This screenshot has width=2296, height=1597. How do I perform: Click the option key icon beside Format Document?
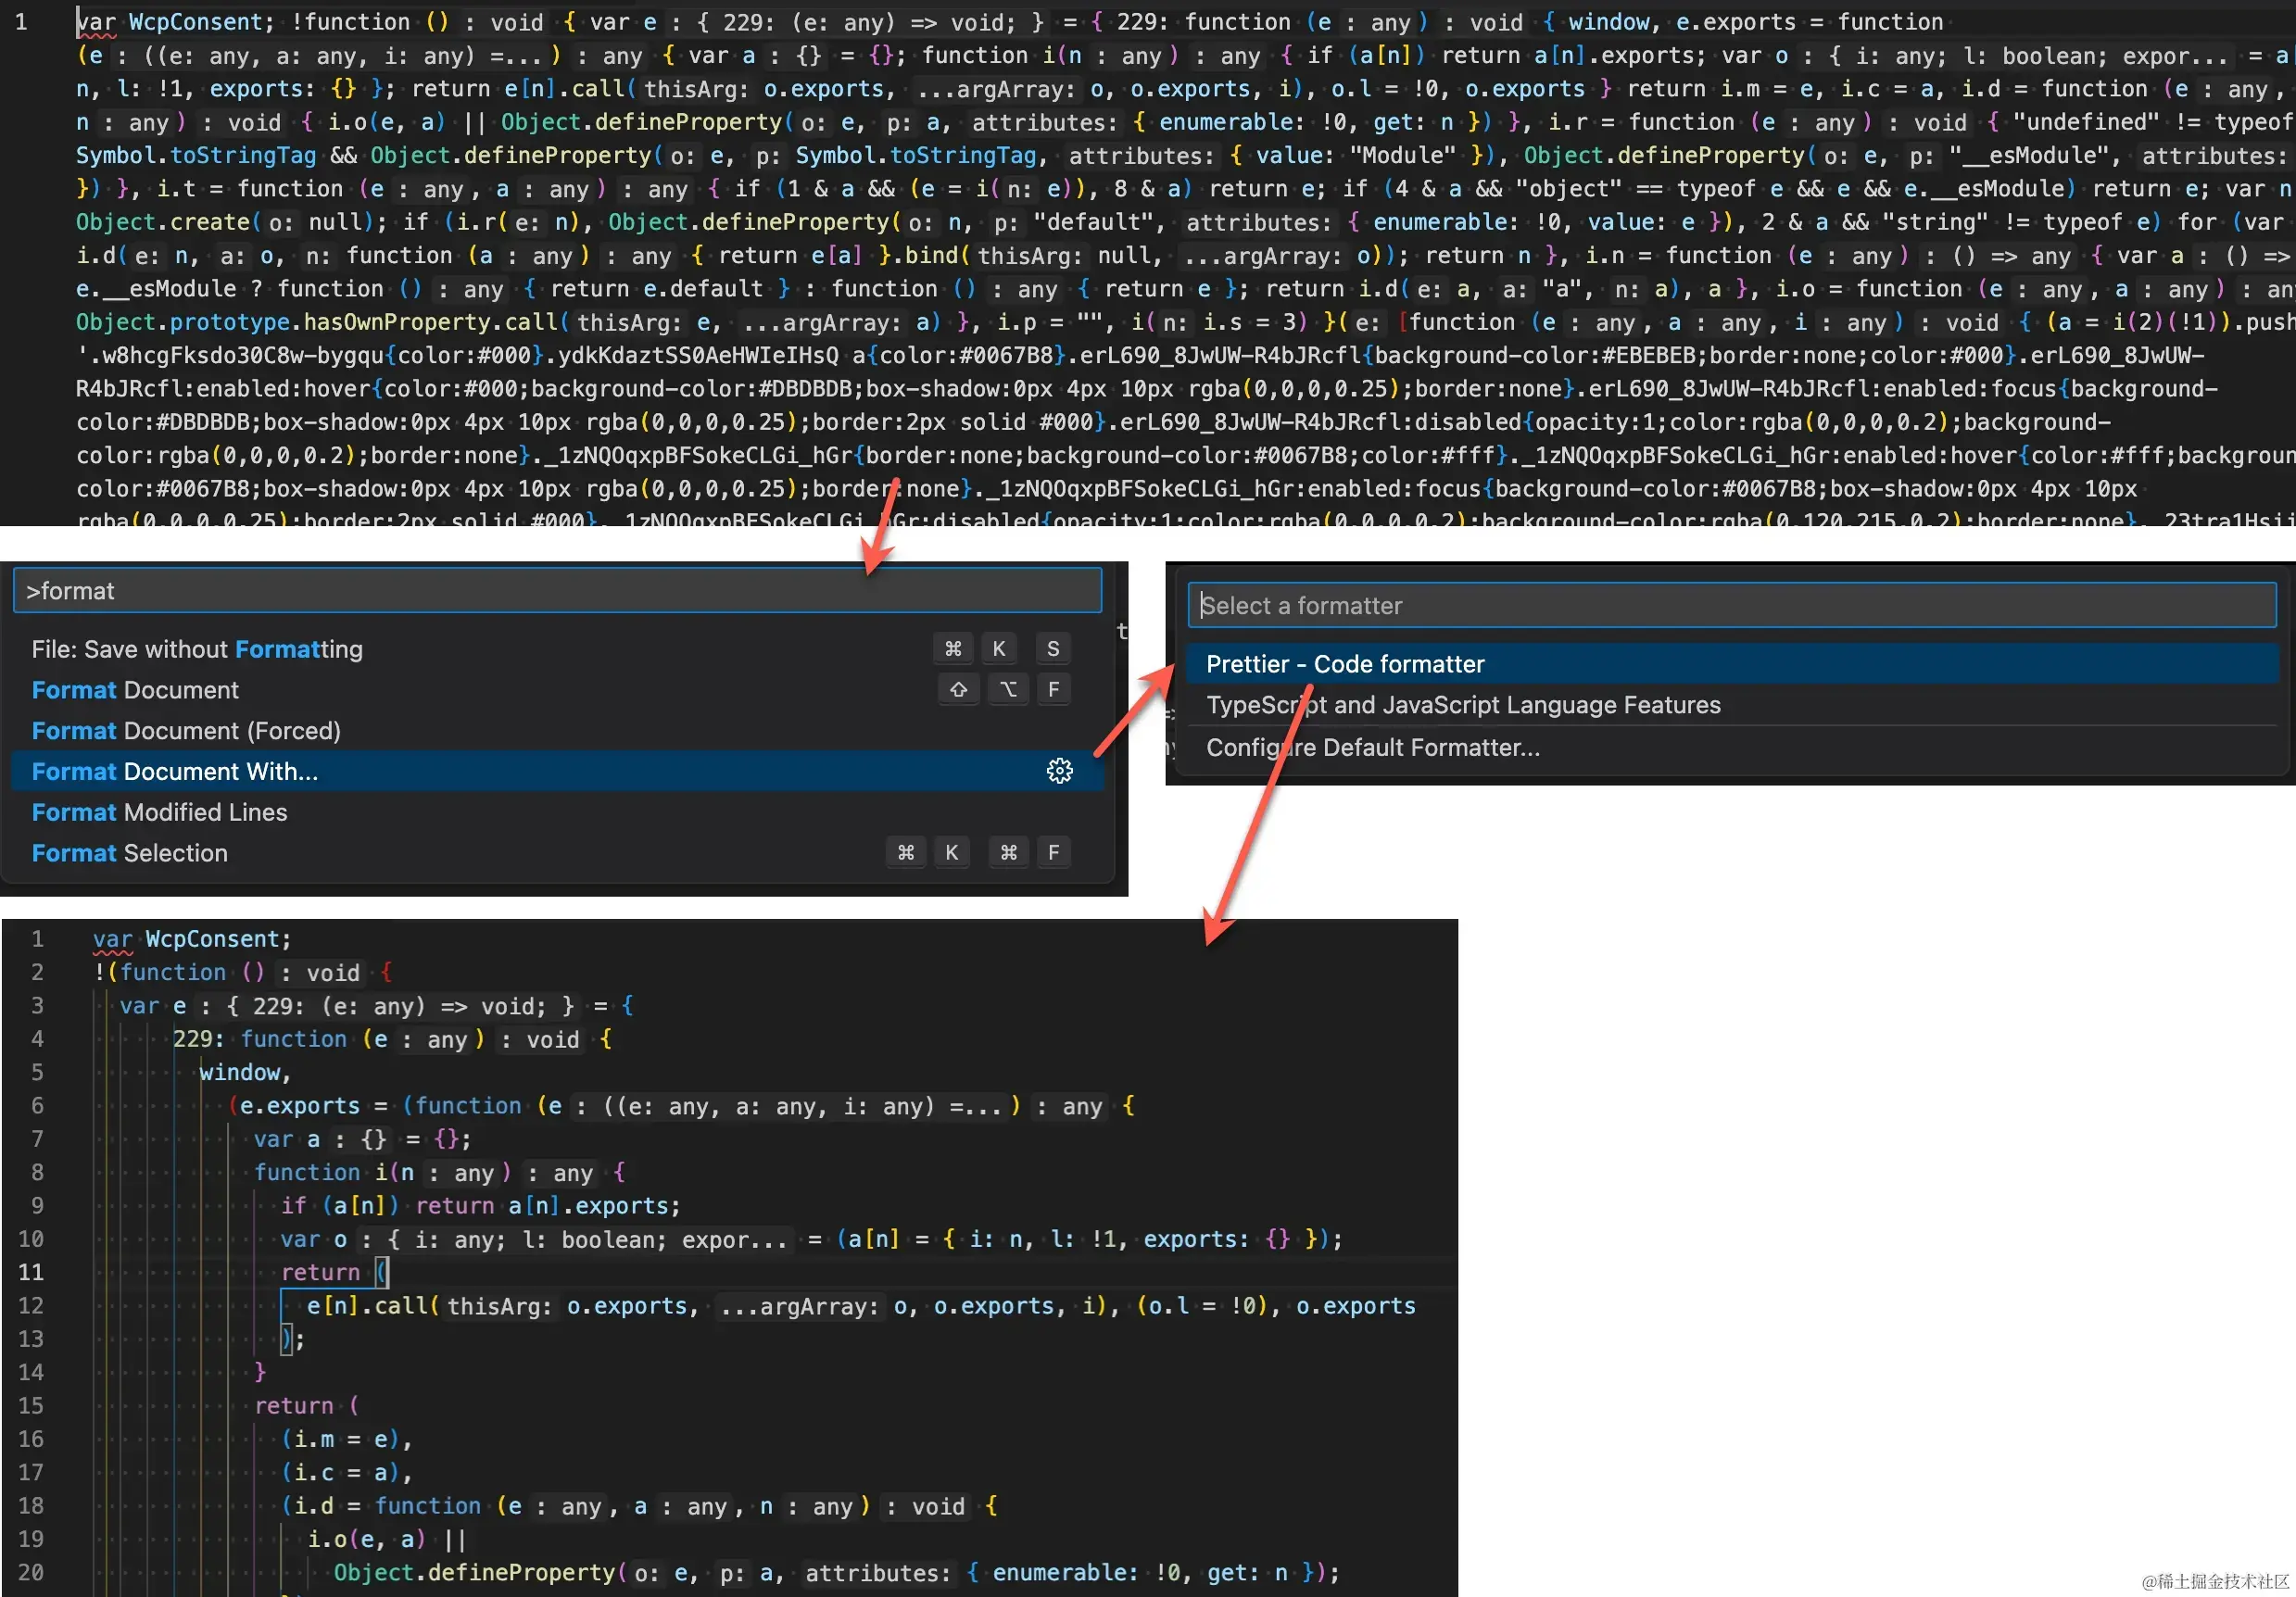coord(1008,690)
